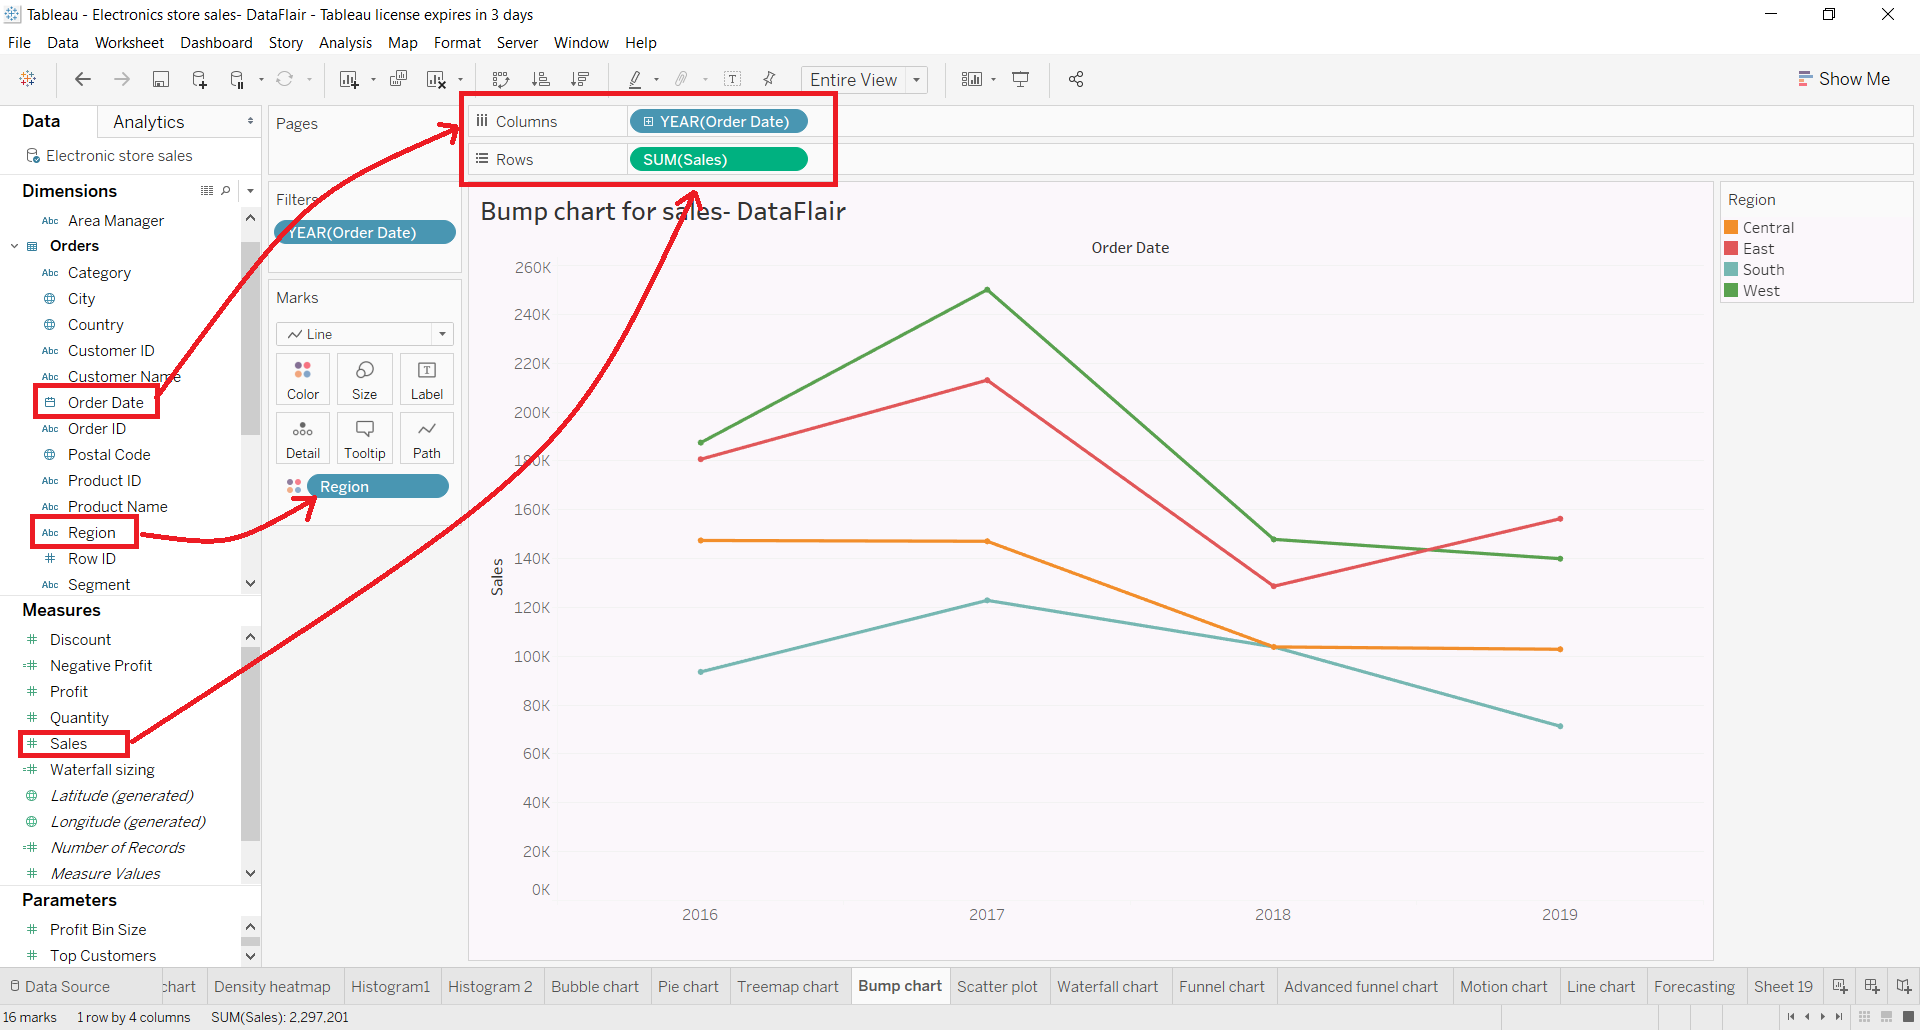This screenshot has height=1030, width=1920.
Task: Create a New Worksheet from the bottom-right icon
Action: click(x=1840, y=986)
